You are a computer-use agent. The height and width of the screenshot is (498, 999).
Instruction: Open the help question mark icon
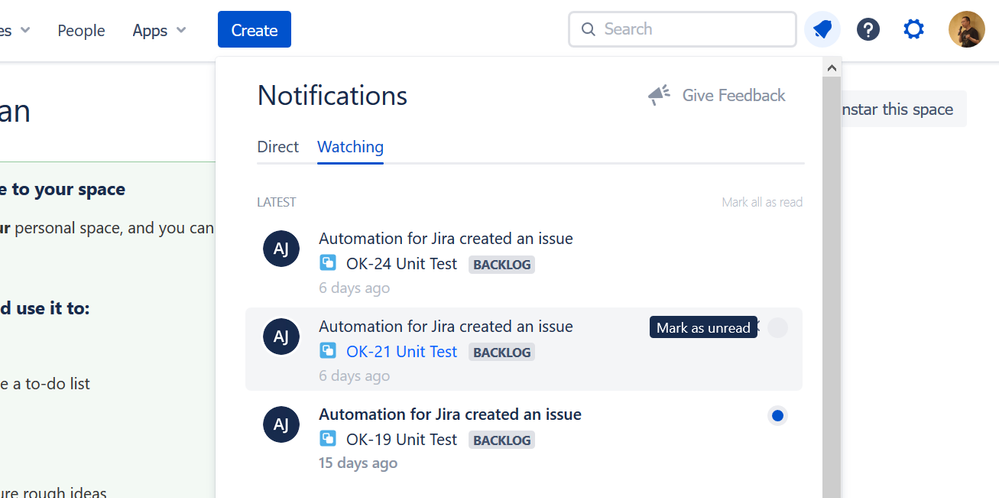click(x=868, y=29)
